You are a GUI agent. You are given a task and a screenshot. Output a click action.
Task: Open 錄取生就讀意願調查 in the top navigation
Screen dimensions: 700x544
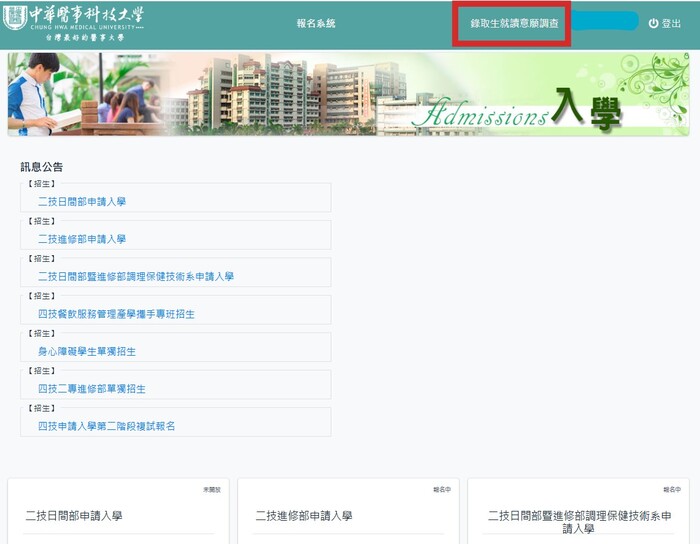514,24
